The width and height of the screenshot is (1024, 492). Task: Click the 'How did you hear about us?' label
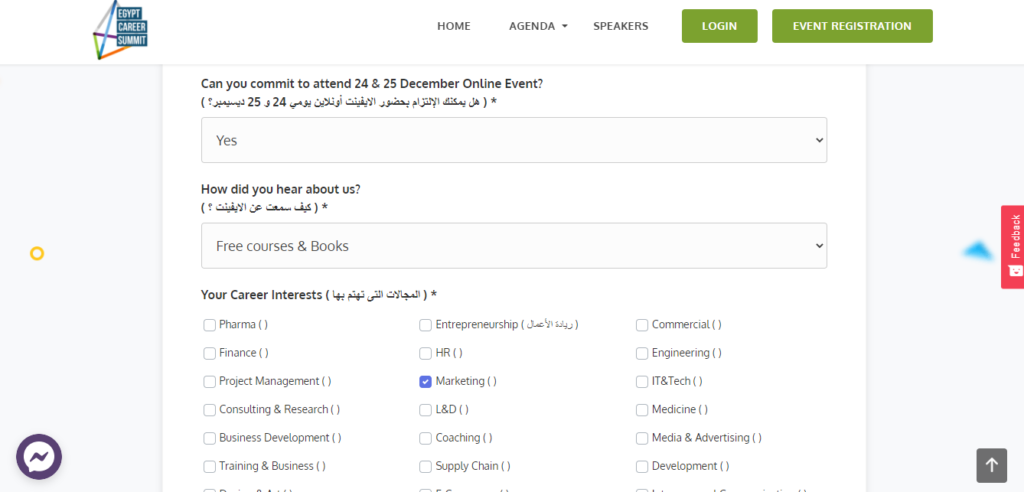coord(281,189)
